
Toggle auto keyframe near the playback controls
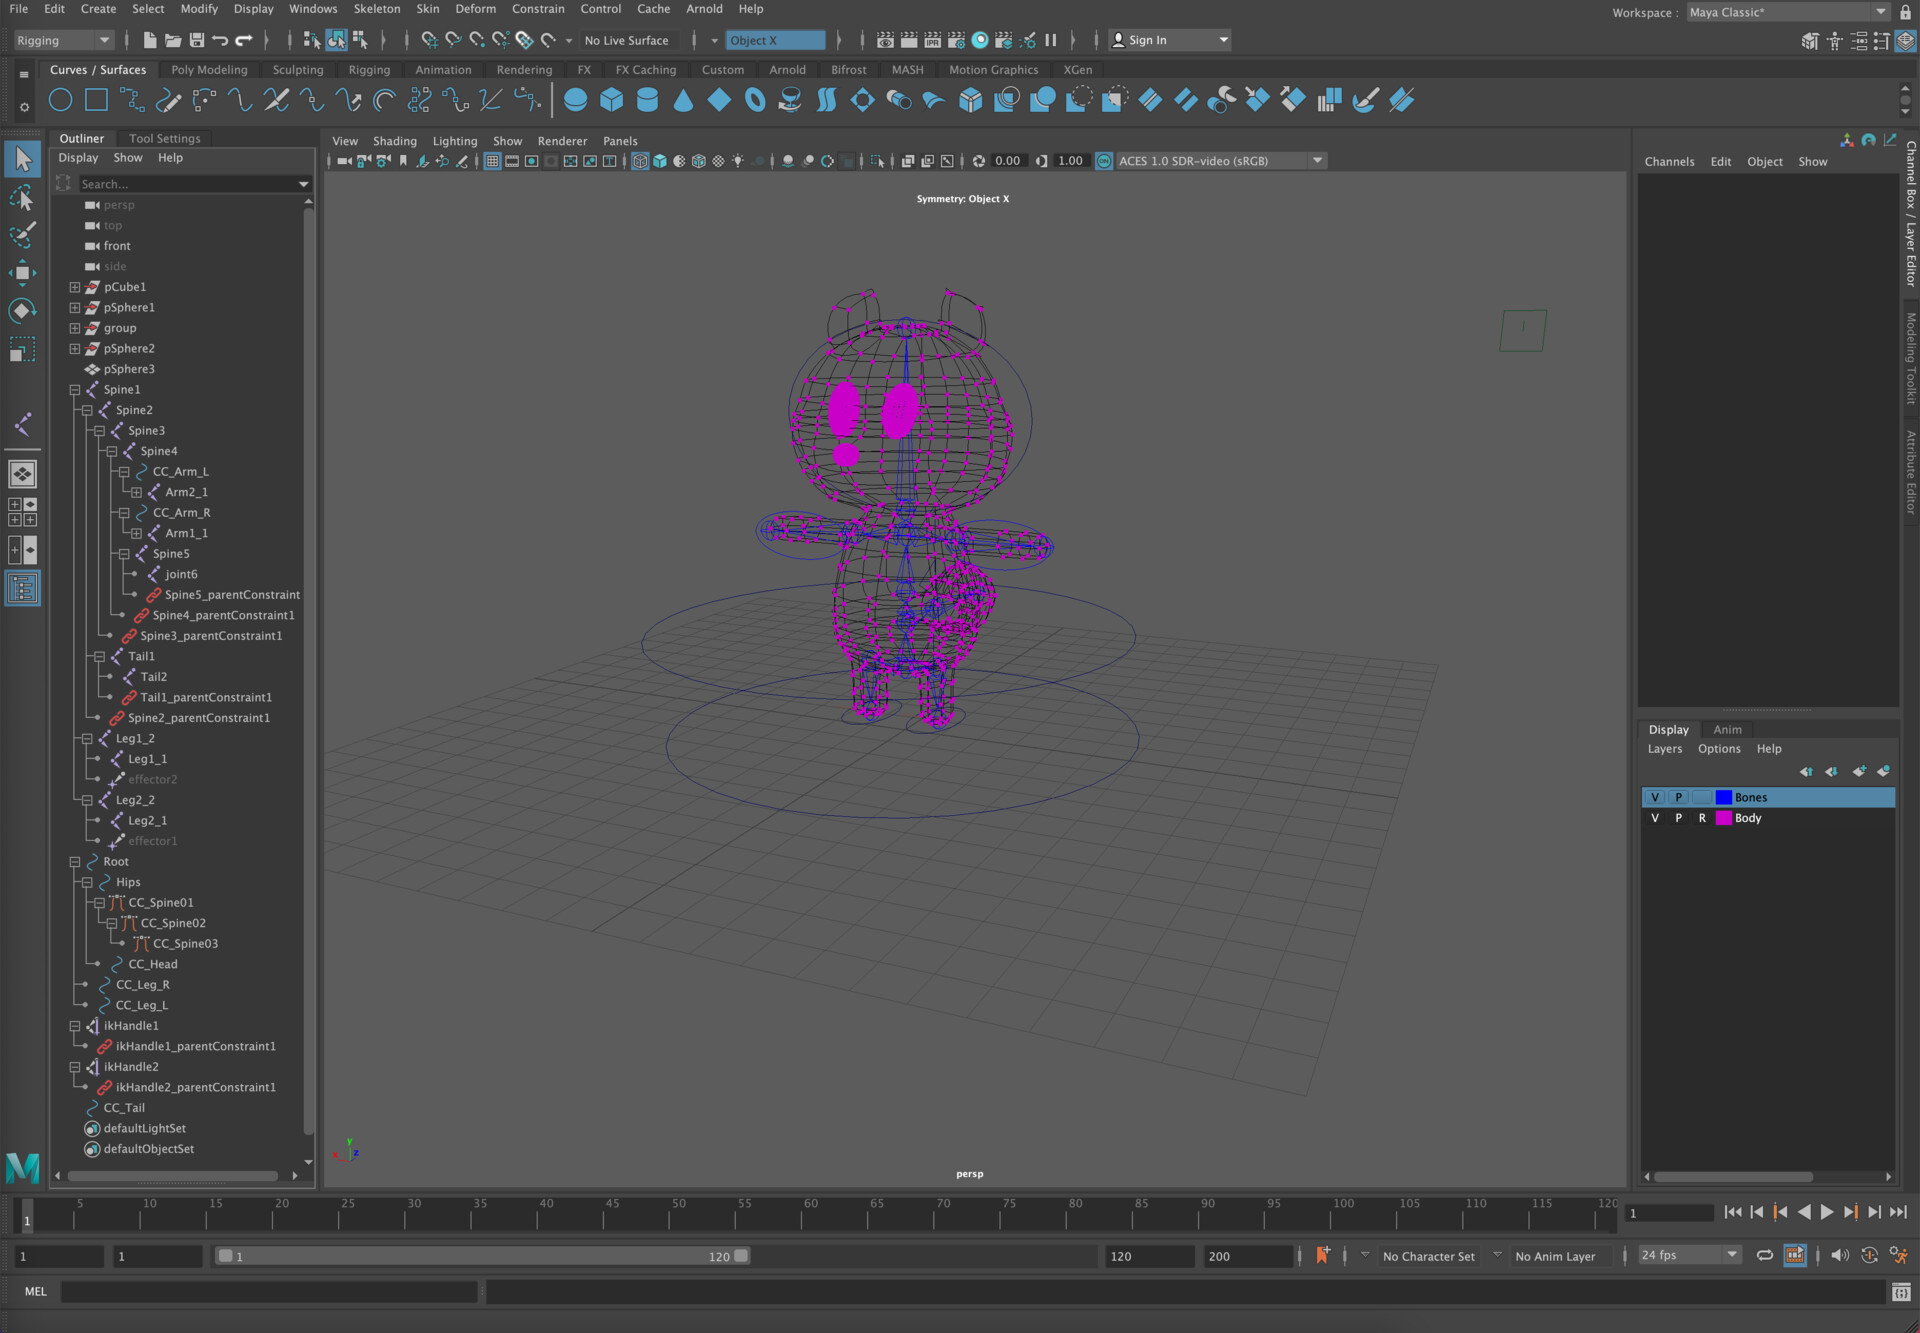click(1869, 1255)
